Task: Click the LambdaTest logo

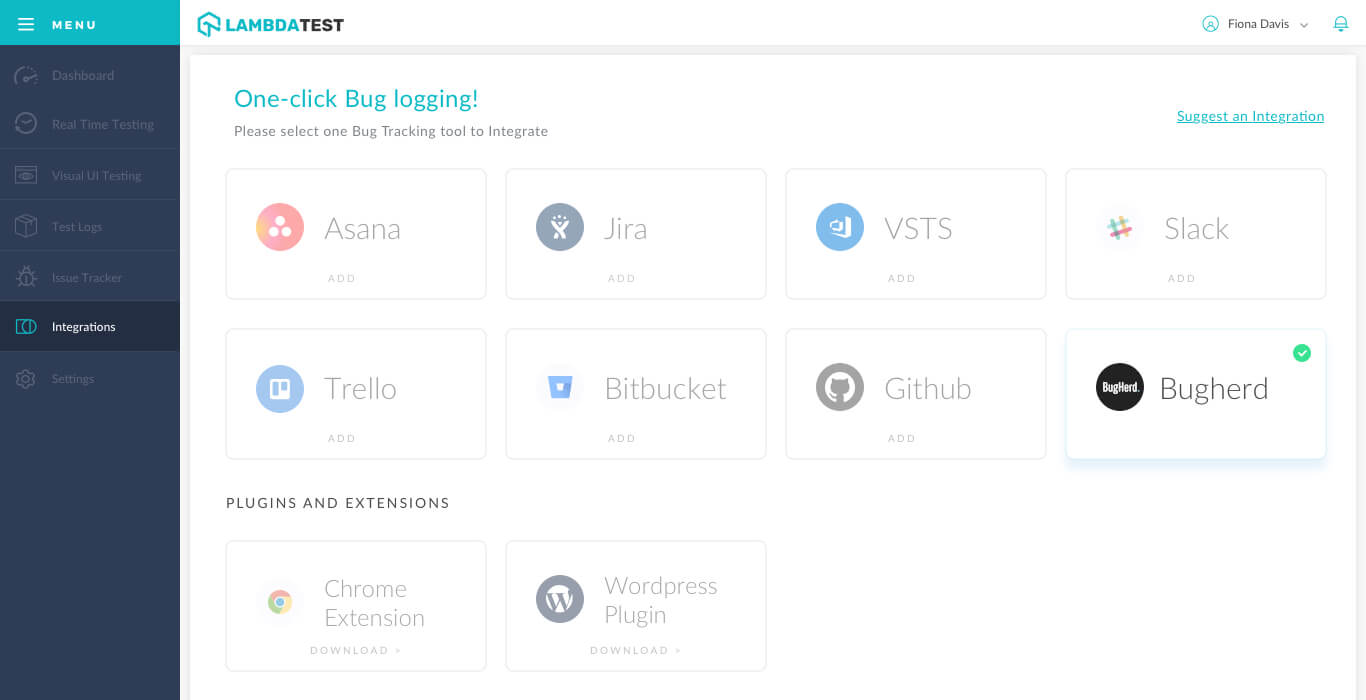Action: pos(270,23)
